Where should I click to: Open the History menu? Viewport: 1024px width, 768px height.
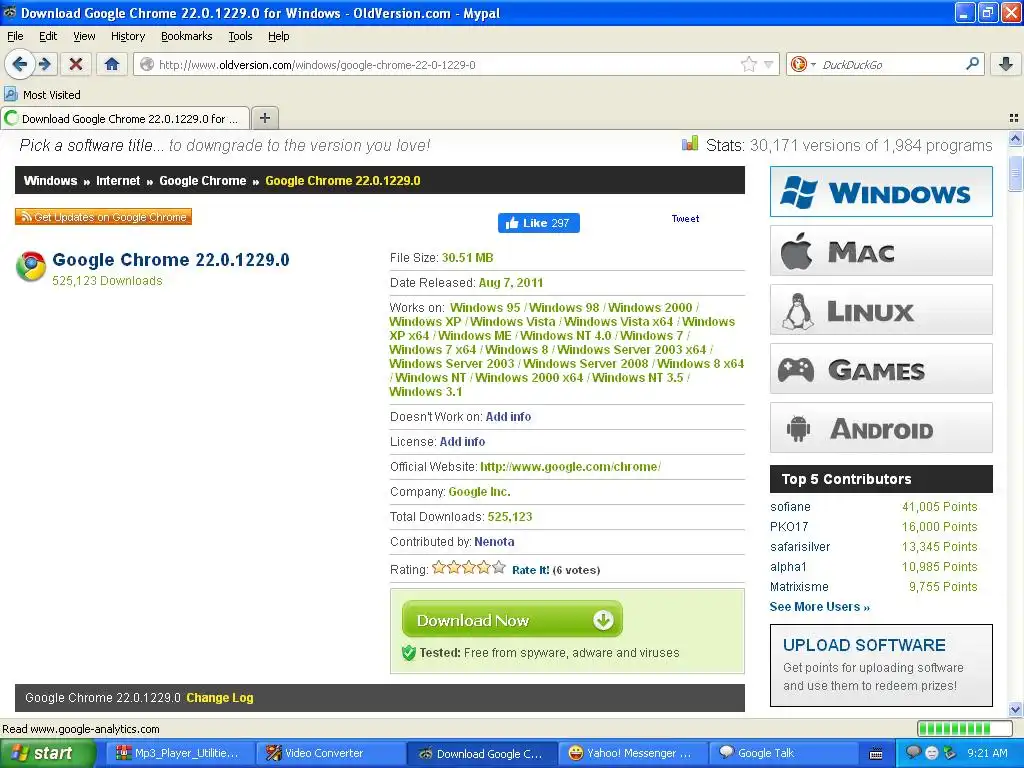(x=127, y=36)
